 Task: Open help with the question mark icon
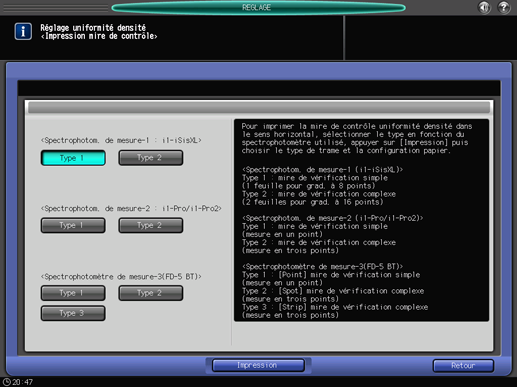coord(504,7)
